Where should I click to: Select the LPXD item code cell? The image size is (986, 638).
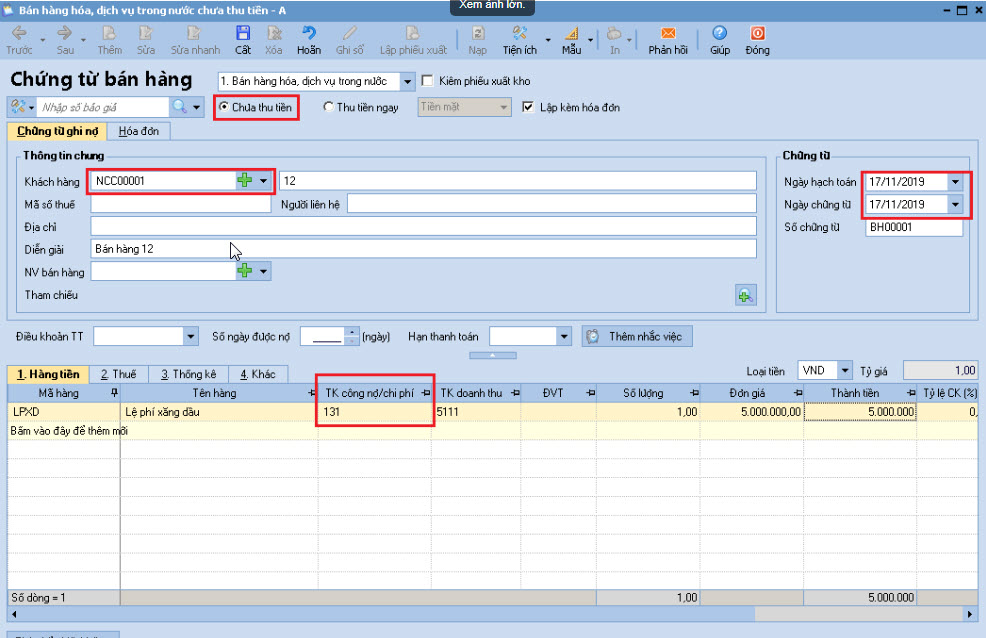(x=64, y=412)
